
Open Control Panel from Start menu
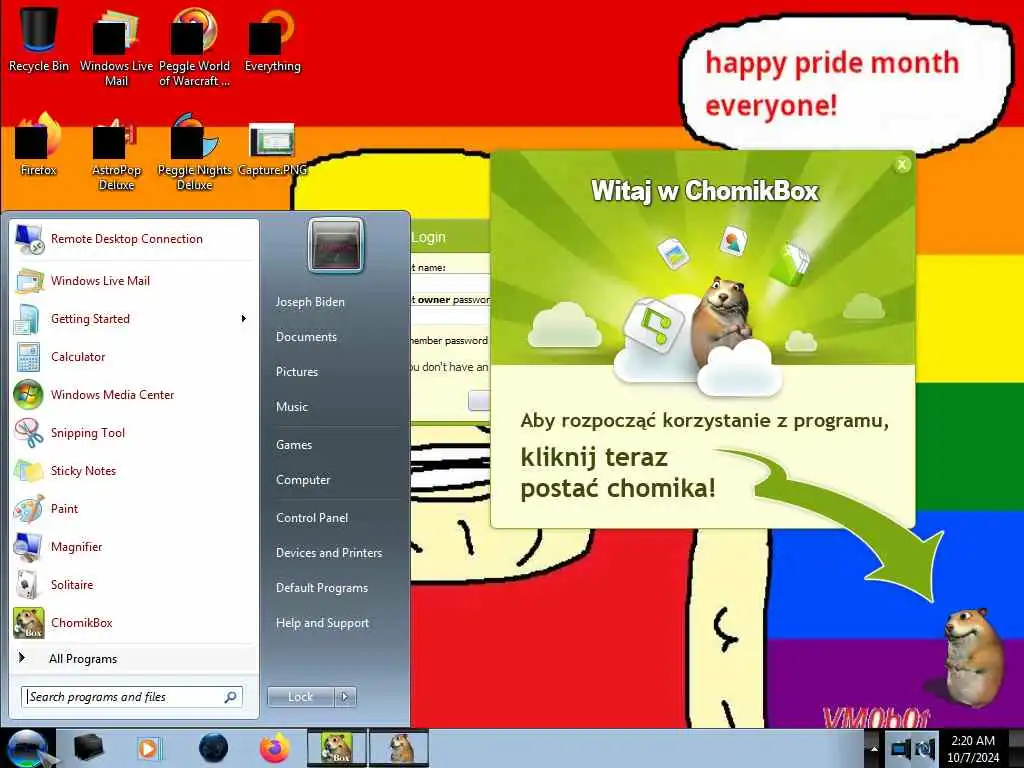pos(312,518)
